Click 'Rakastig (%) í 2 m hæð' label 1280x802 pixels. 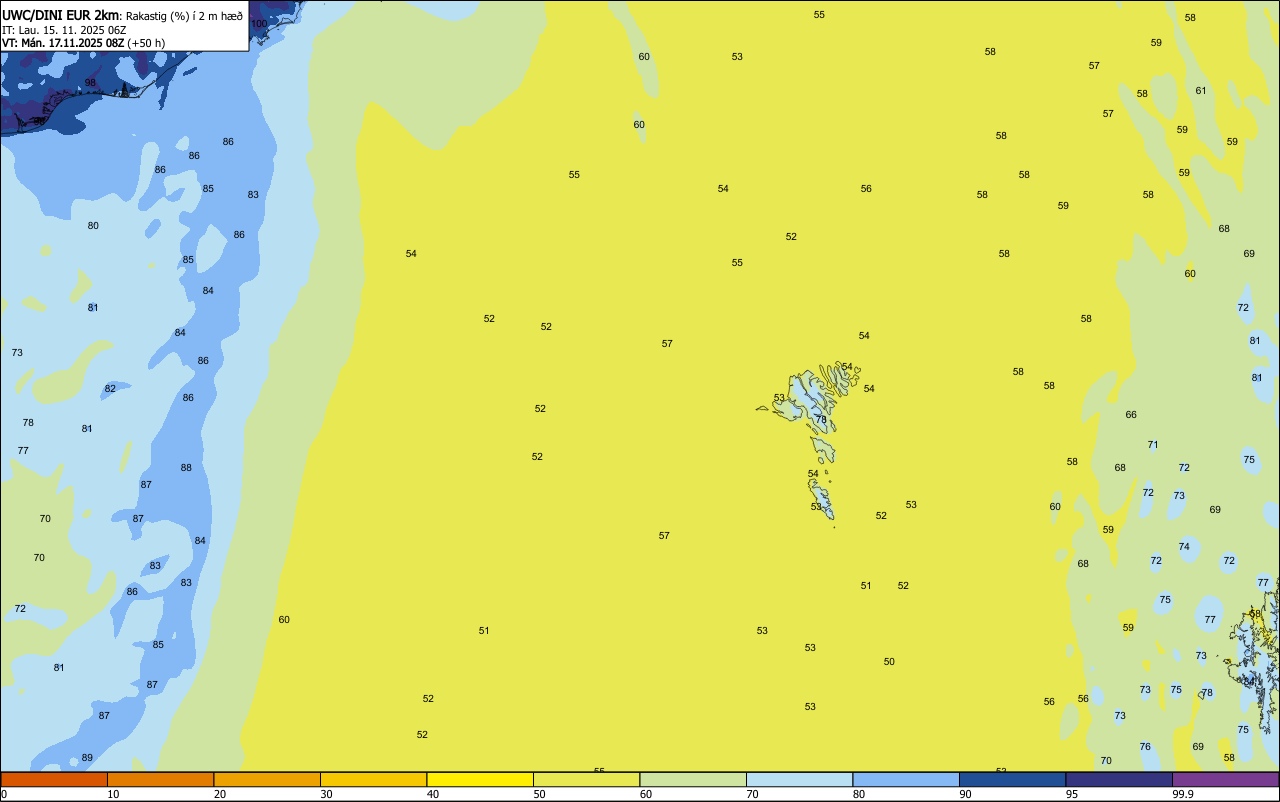[184, 16]
